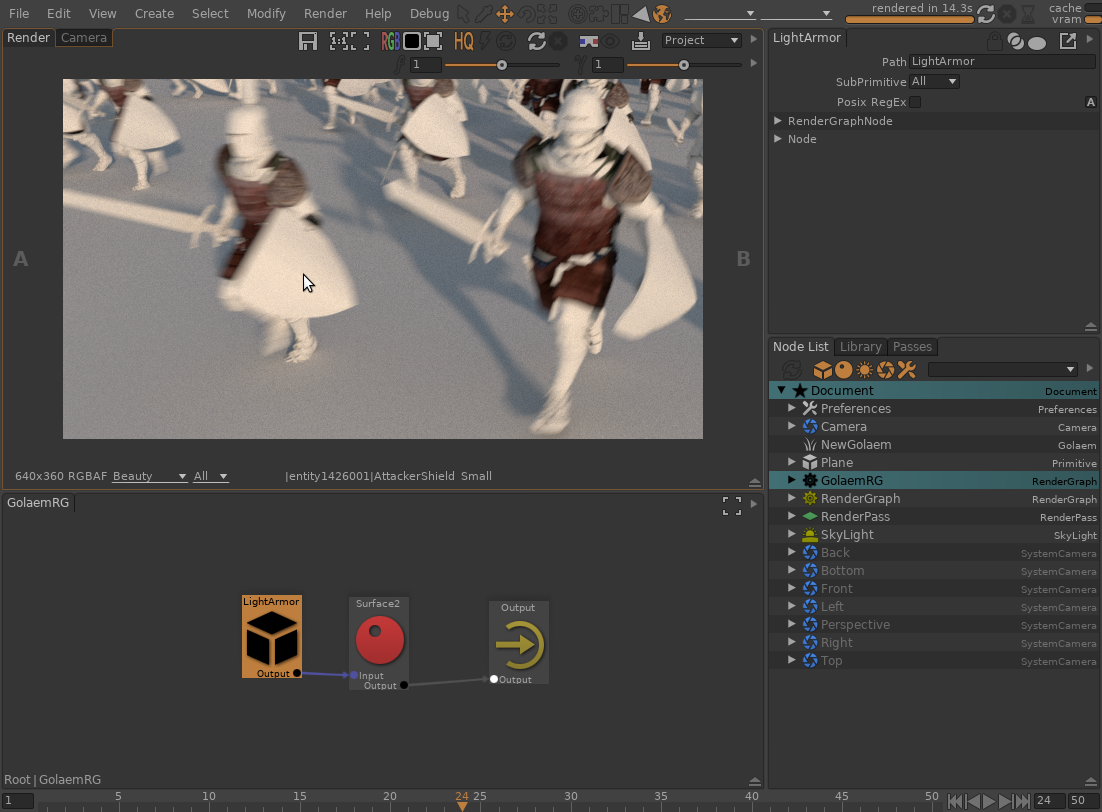
Task: Switch to the Library tab
Action: click(860, 347)
